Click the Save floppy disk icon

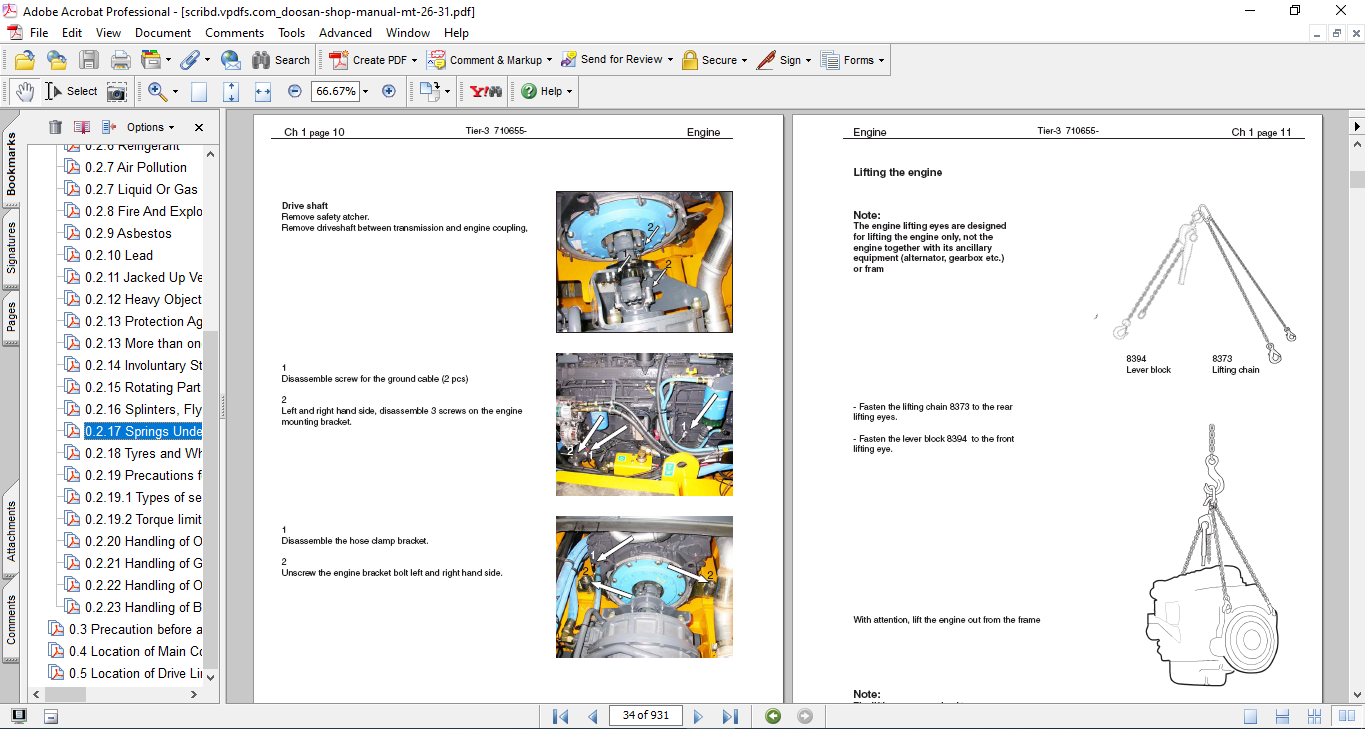tap(89, 60)
